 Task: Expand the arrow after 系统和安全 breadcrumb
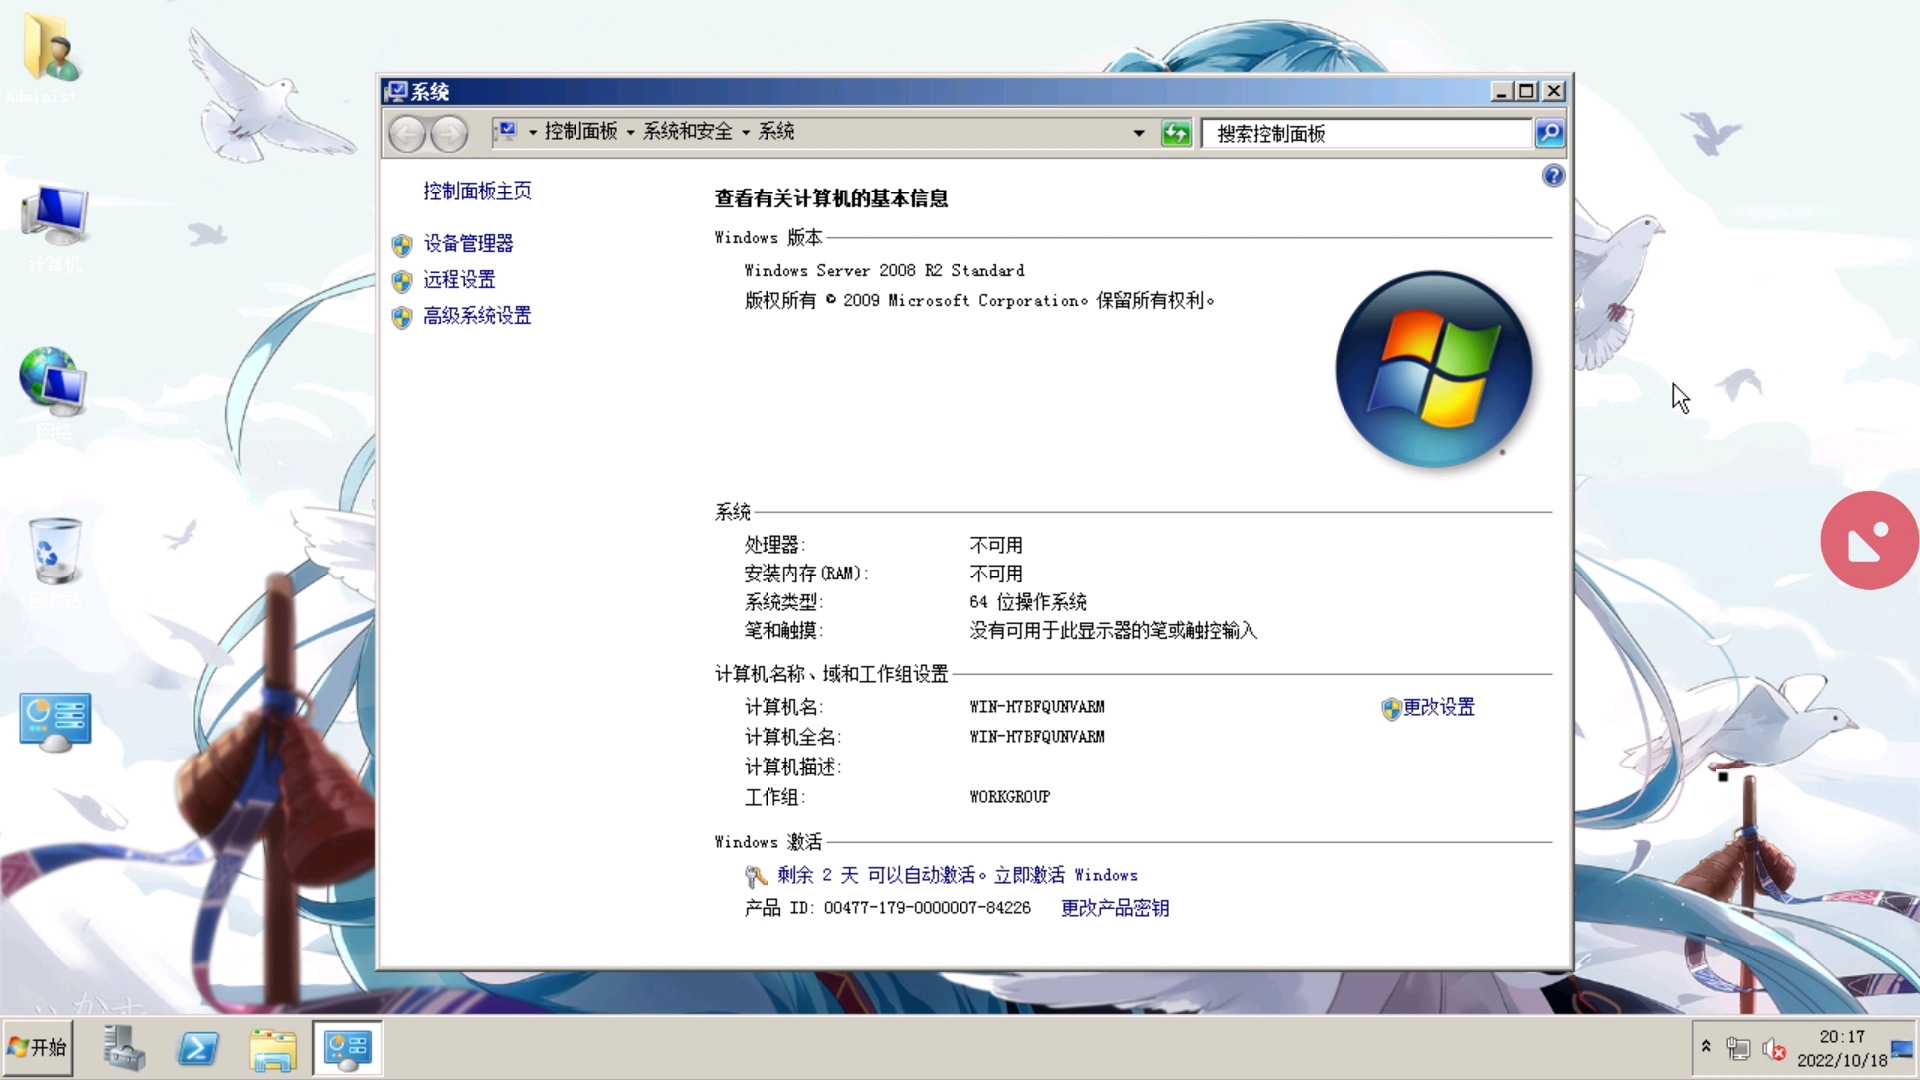click(746, 132)
